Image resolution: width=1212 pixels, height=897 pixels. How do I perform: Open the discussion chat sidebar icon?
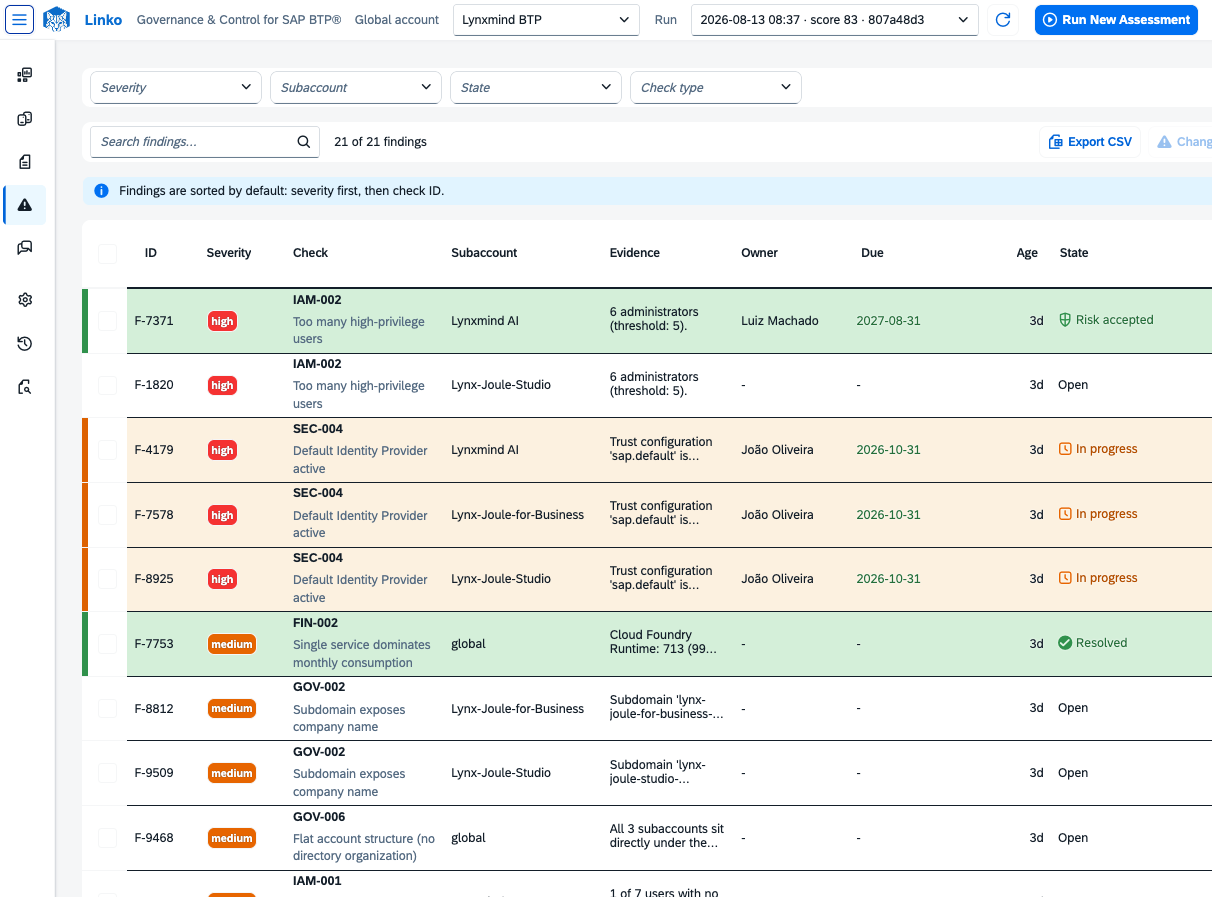(x=25, y=248)
